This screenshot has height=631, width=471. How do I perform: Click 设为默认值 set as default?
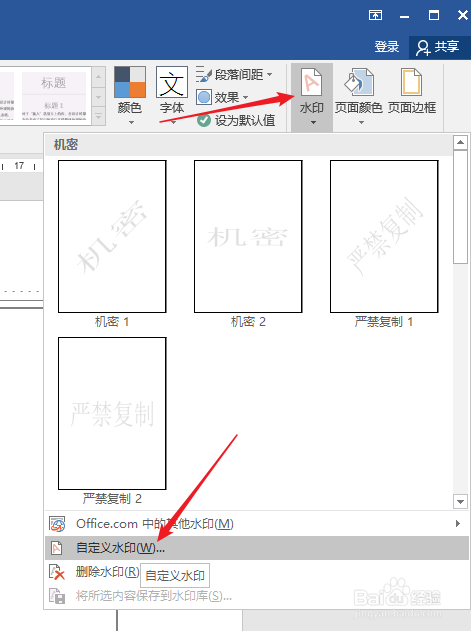tap(236, 120)
